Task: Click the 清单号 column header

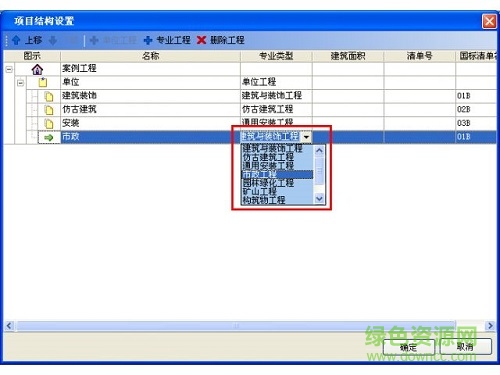Action: point(420,56)
